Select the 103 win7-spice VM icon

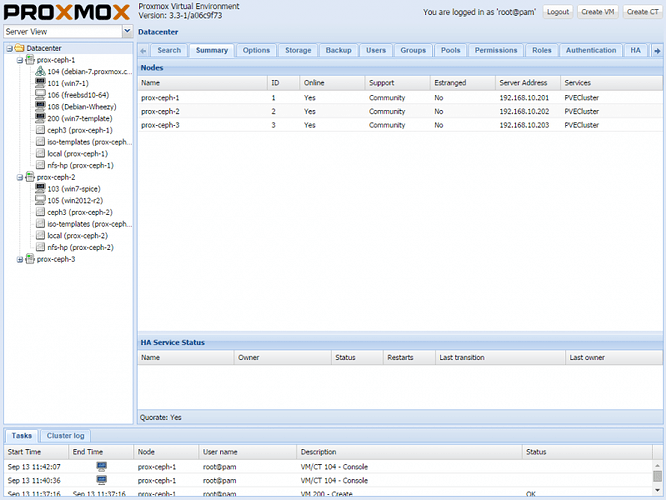[40, 189]
